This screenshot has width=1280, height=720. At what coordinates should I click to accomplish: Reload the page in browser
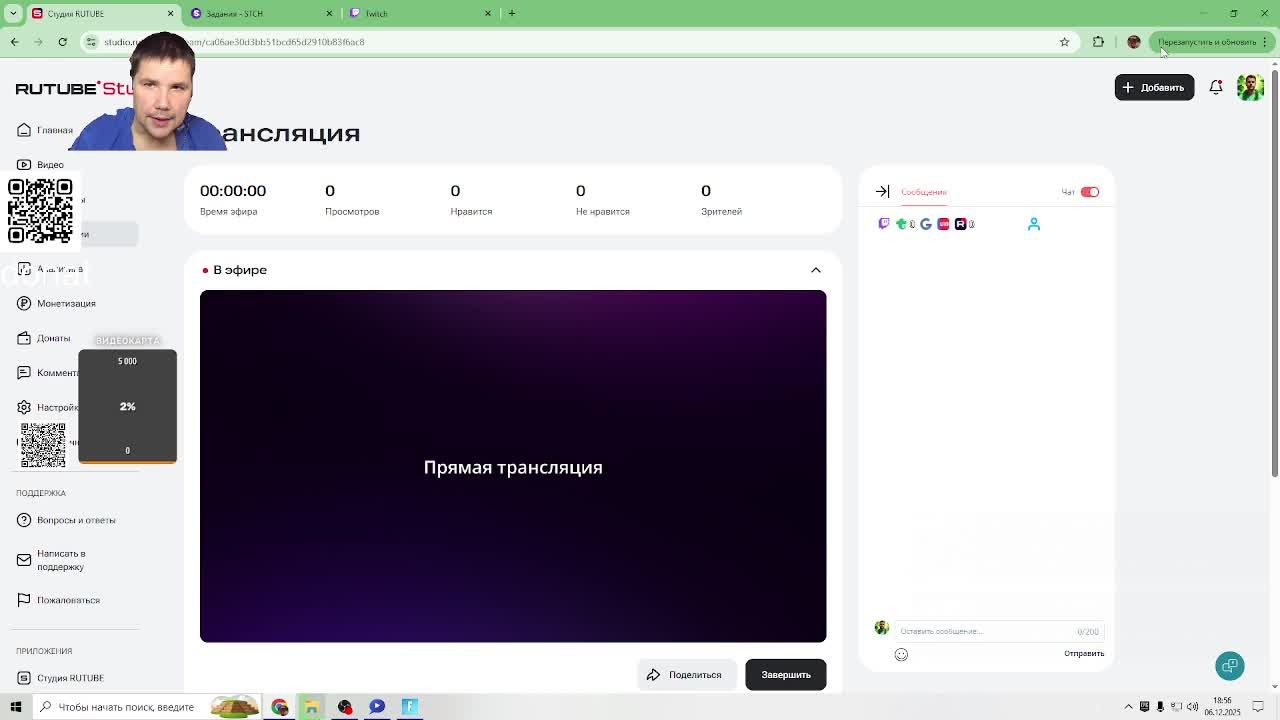(62, 42)
